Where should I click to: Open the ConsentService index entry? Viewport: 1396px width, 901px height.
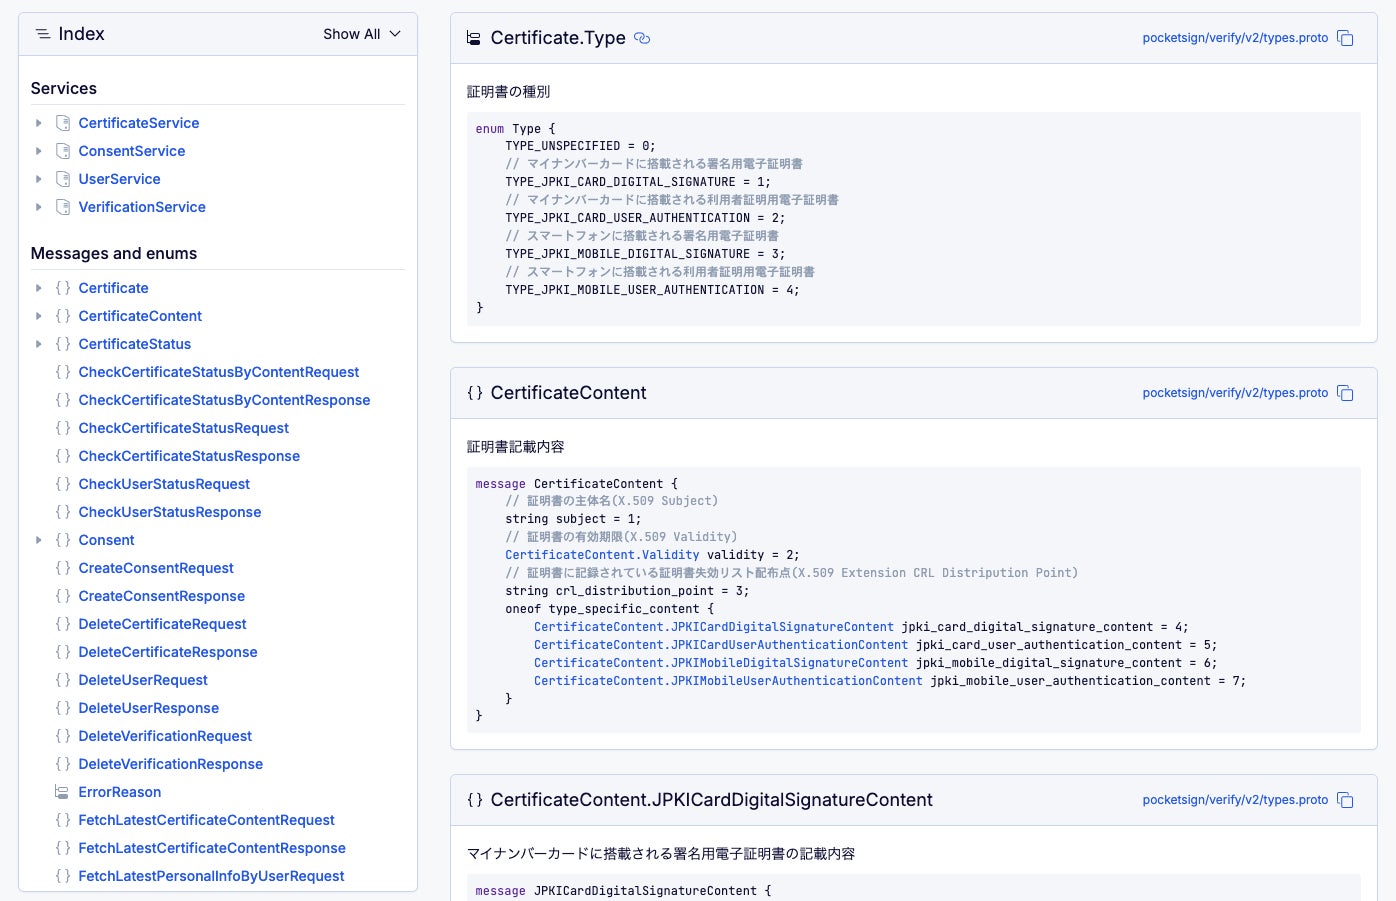132,151
